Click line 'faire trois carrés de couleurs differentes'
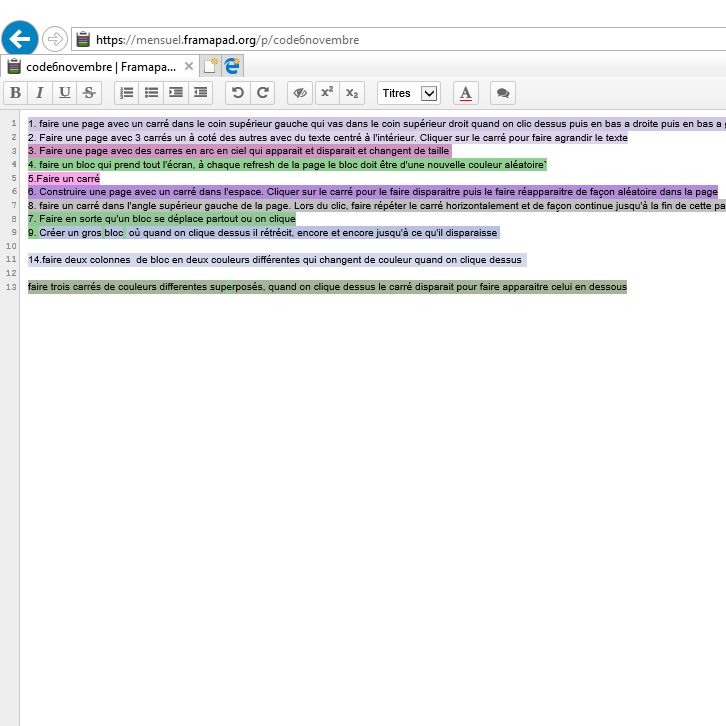Screen dimensions: 726x726 pos(327,287)
